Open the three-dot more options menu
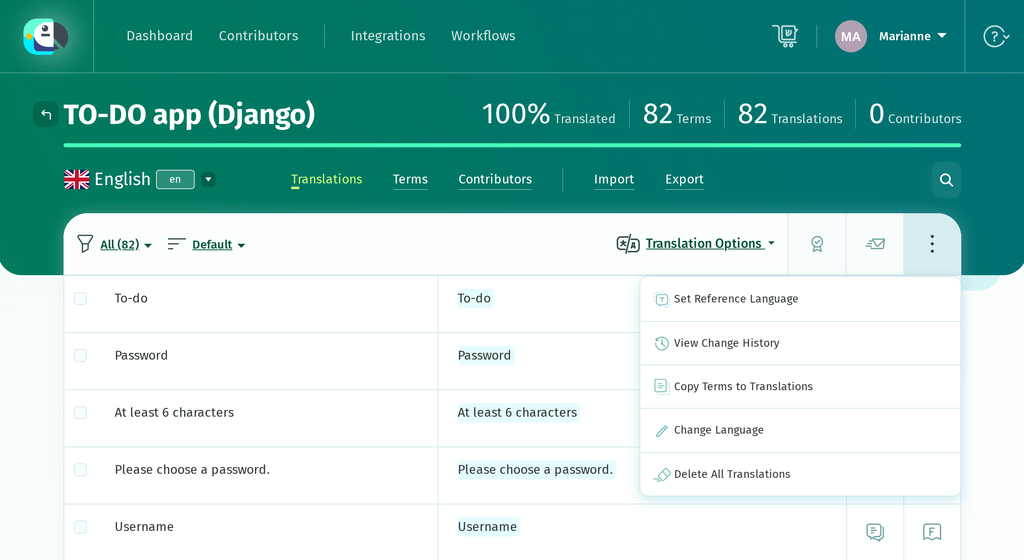This screenshot has width=1024, height=560. (932, 244)
